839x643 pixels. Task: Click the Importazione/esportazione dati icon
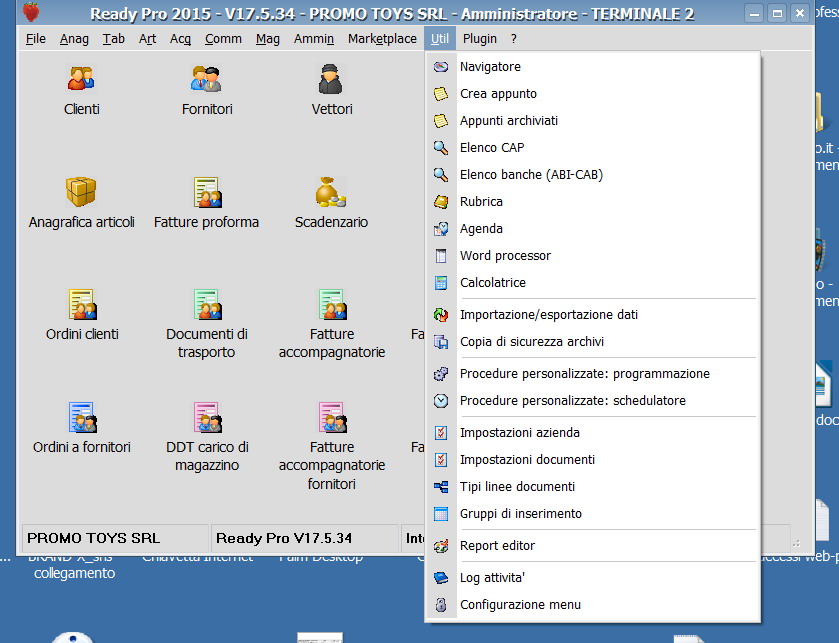[x=441, y=315]
